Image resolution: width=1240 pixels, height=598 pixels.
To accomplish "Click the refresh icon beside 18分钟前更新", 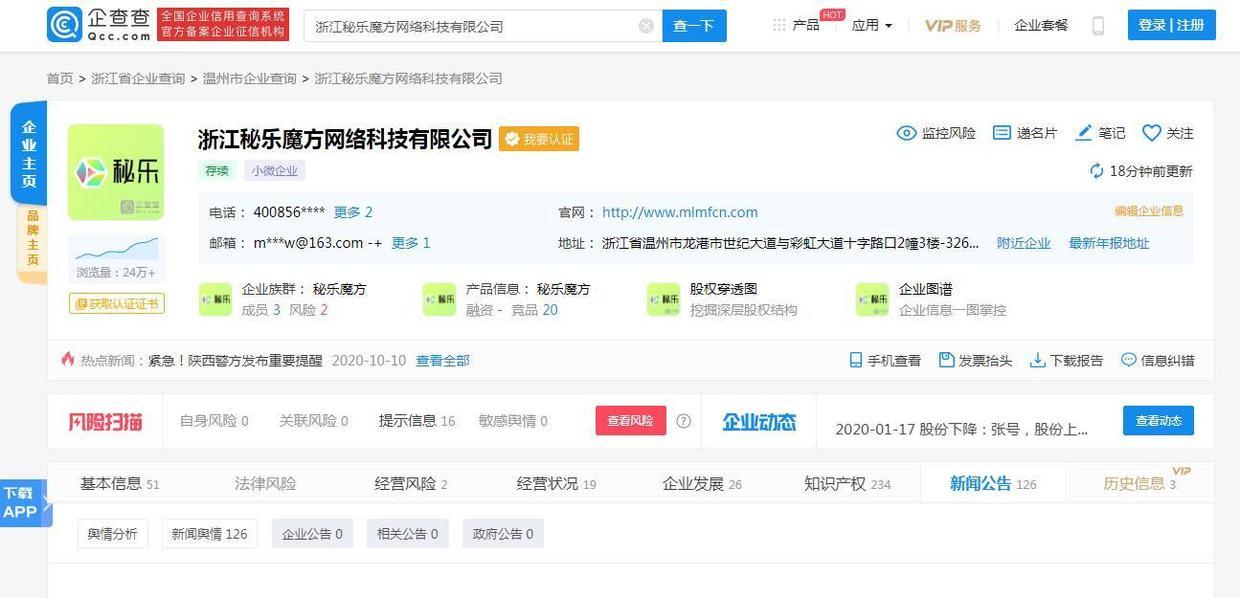I will pos(1097,171).
